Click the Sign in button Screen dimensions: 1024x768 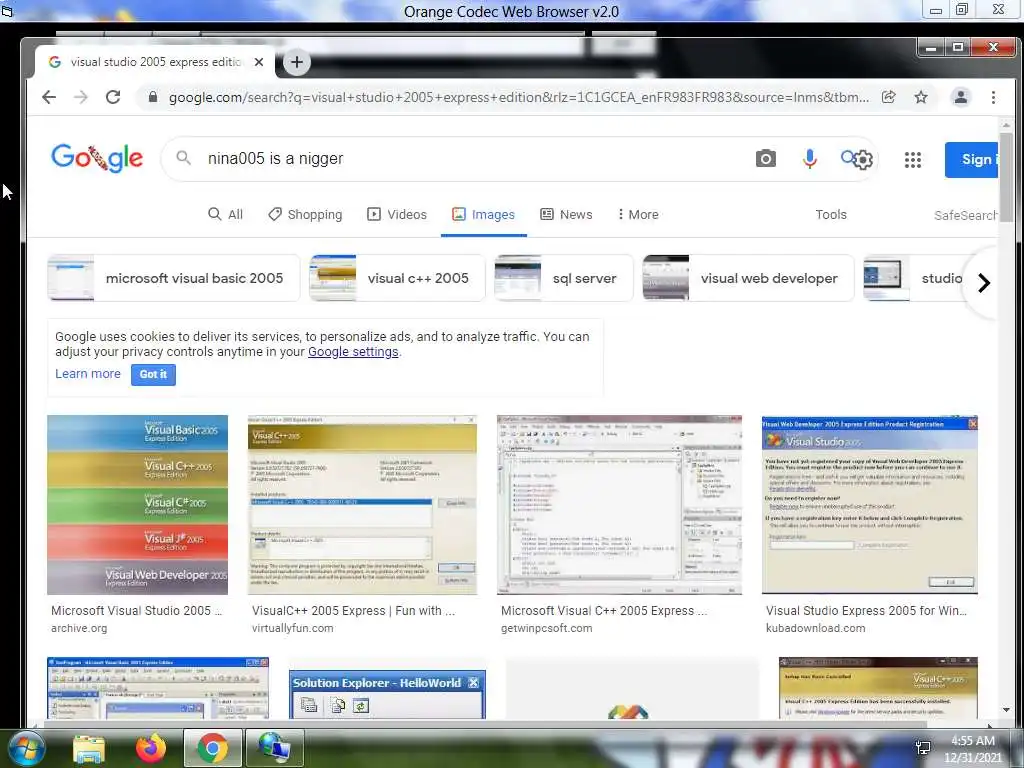(971, 159)
